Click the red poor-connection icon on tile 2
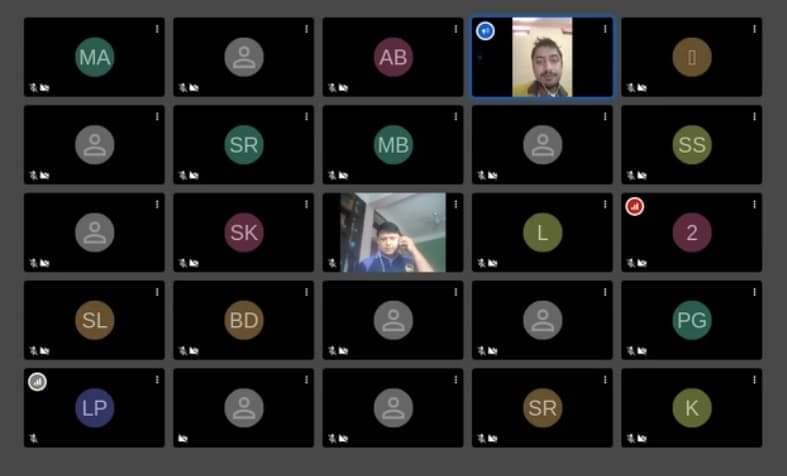The image size is (787, 476). coord(634,206)
